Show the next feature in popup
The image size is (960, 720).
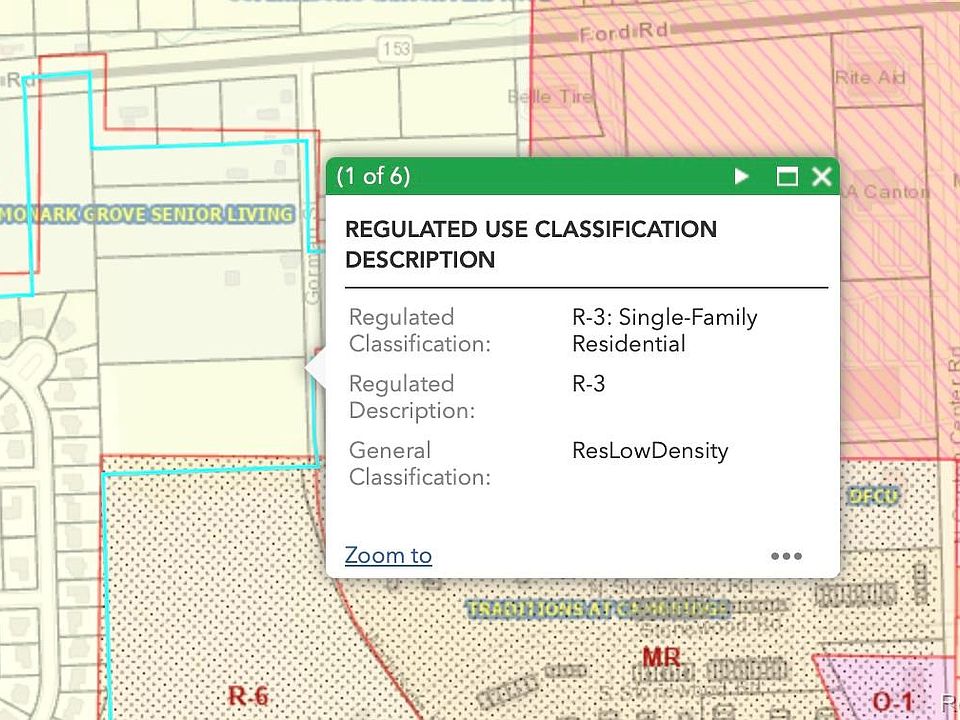click(741, 177)
